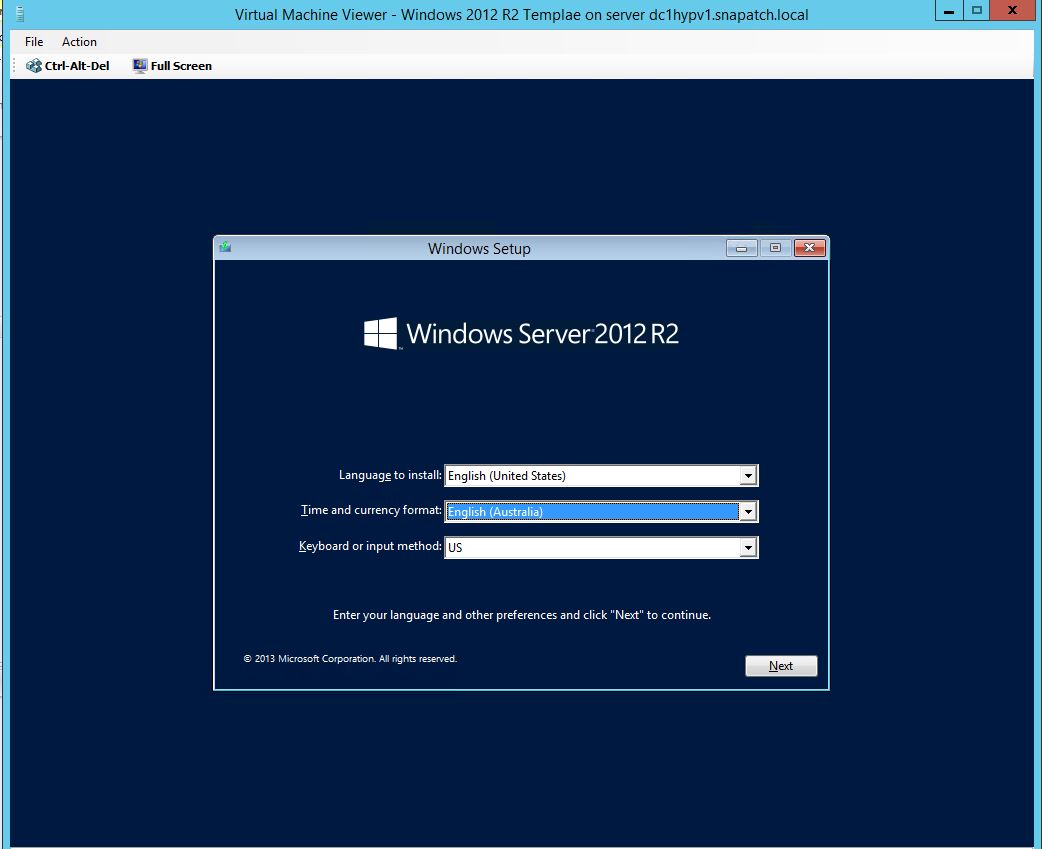Send Ctrl-Alt-Del to the virtual machine
1042x849 pixels.
click(x=68, y=66)
